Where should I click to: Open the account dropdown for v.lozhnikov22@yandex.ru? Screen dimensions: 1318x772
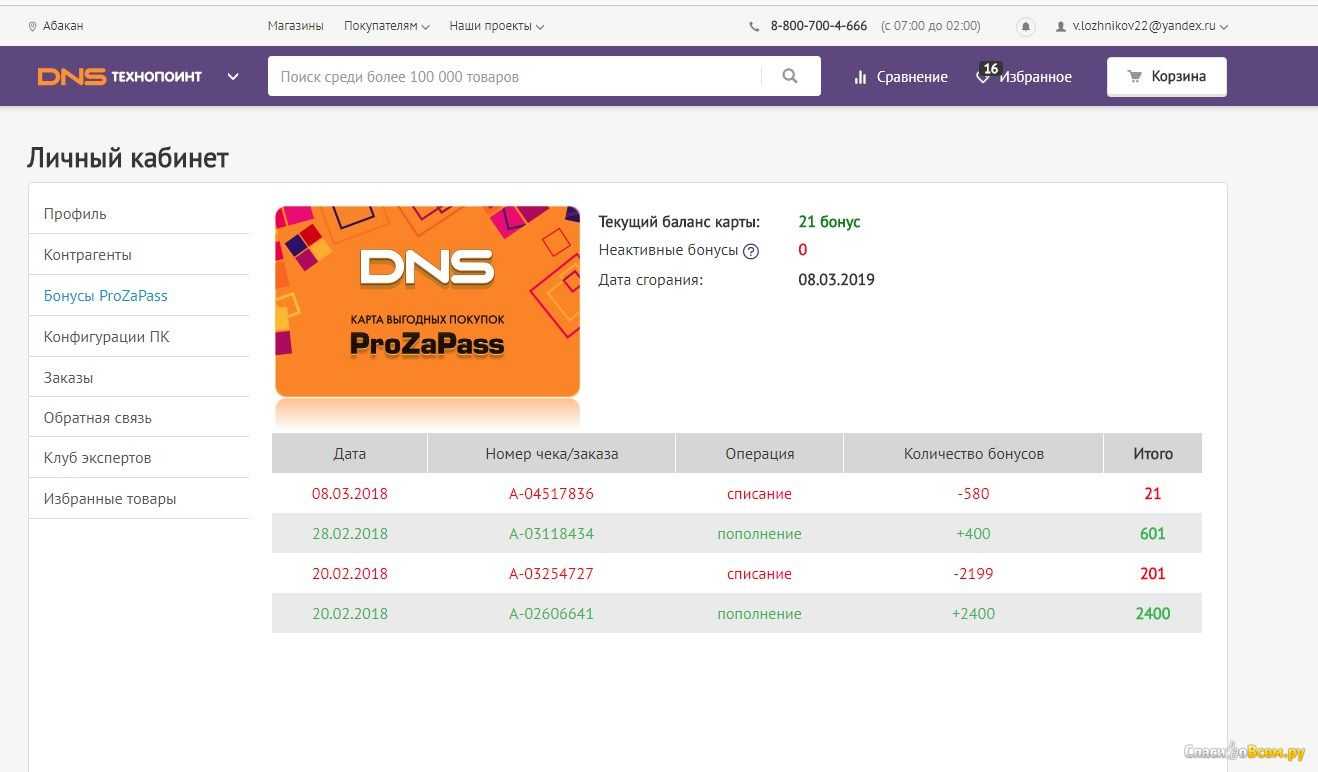[1150, 27]
